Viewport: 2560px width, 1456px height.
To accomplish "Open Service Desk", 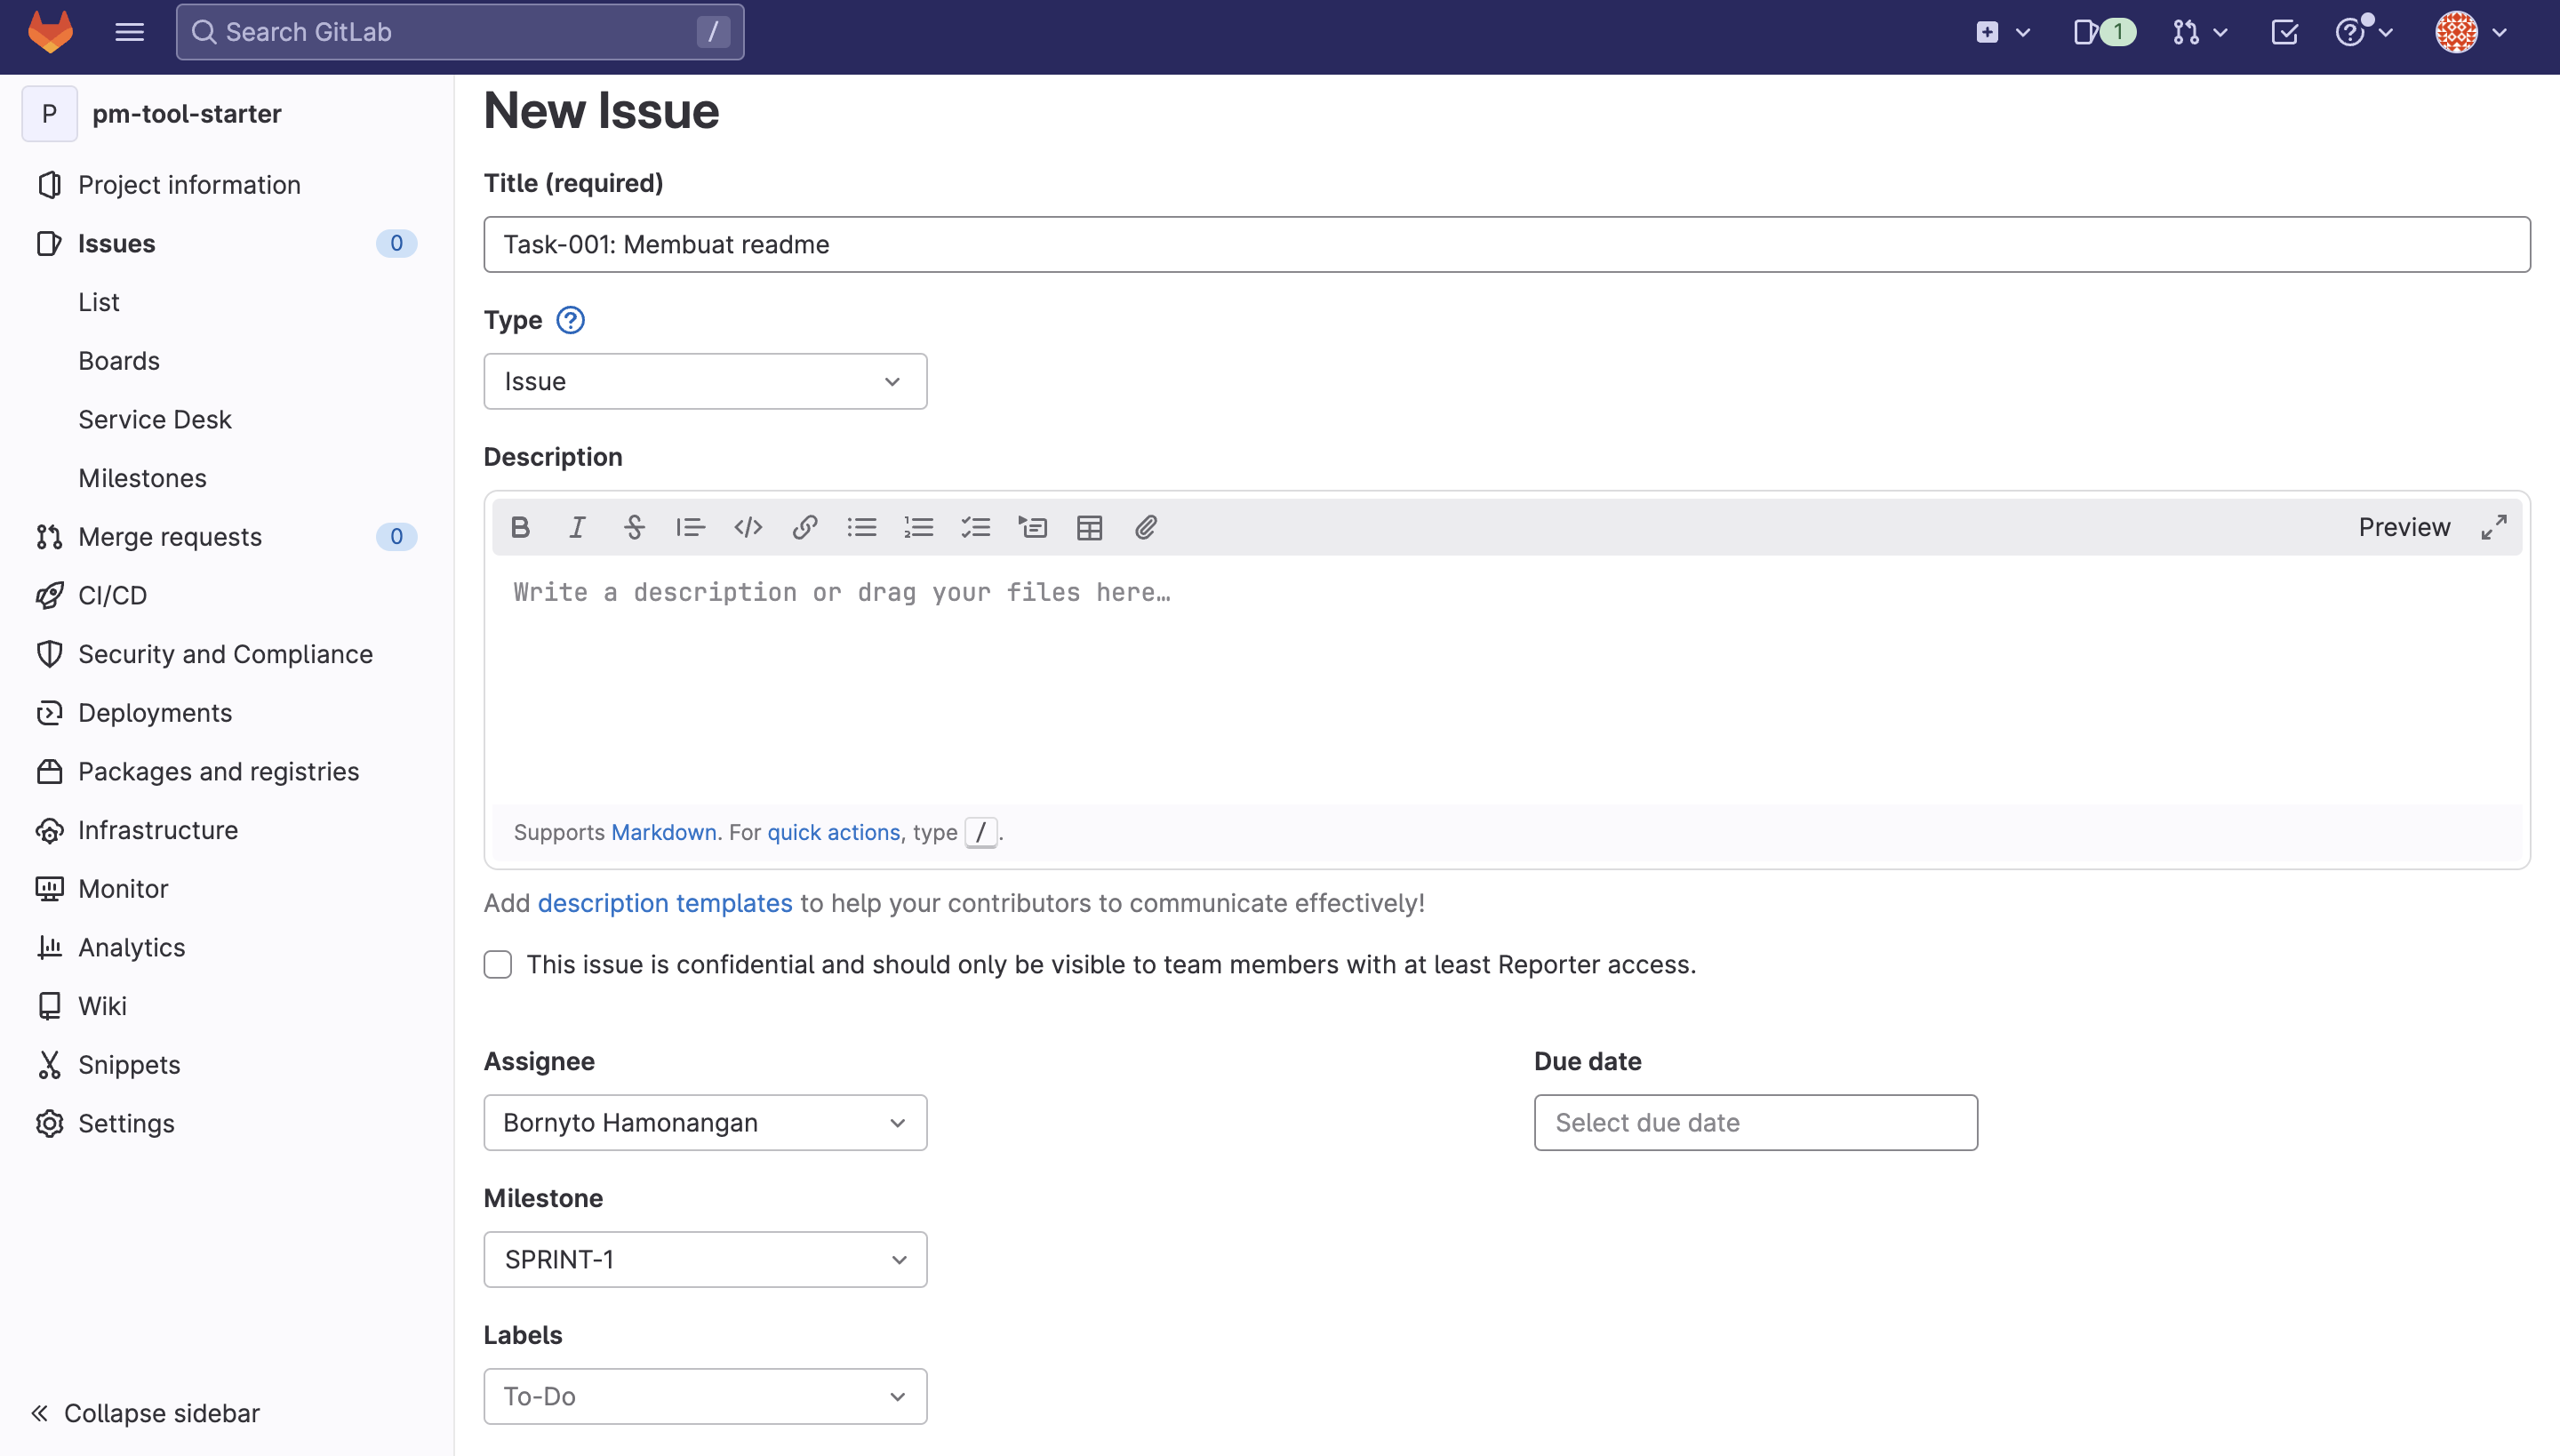I will [x=155, y=419].
